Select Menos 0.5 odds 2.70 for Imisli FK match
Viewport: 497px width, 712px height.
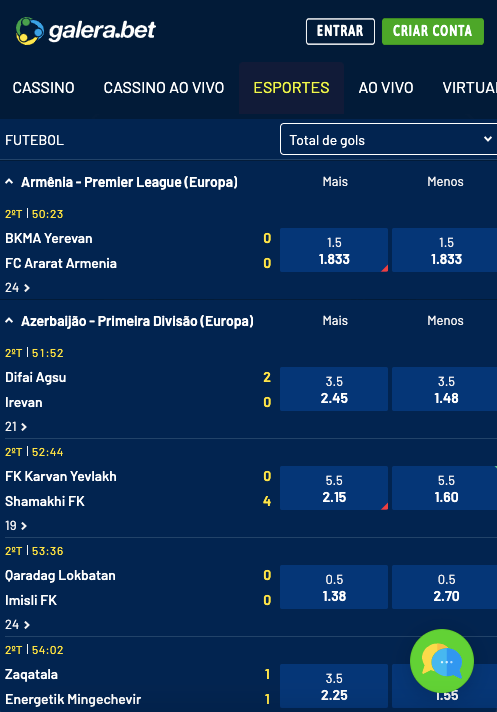coord(444,587)
